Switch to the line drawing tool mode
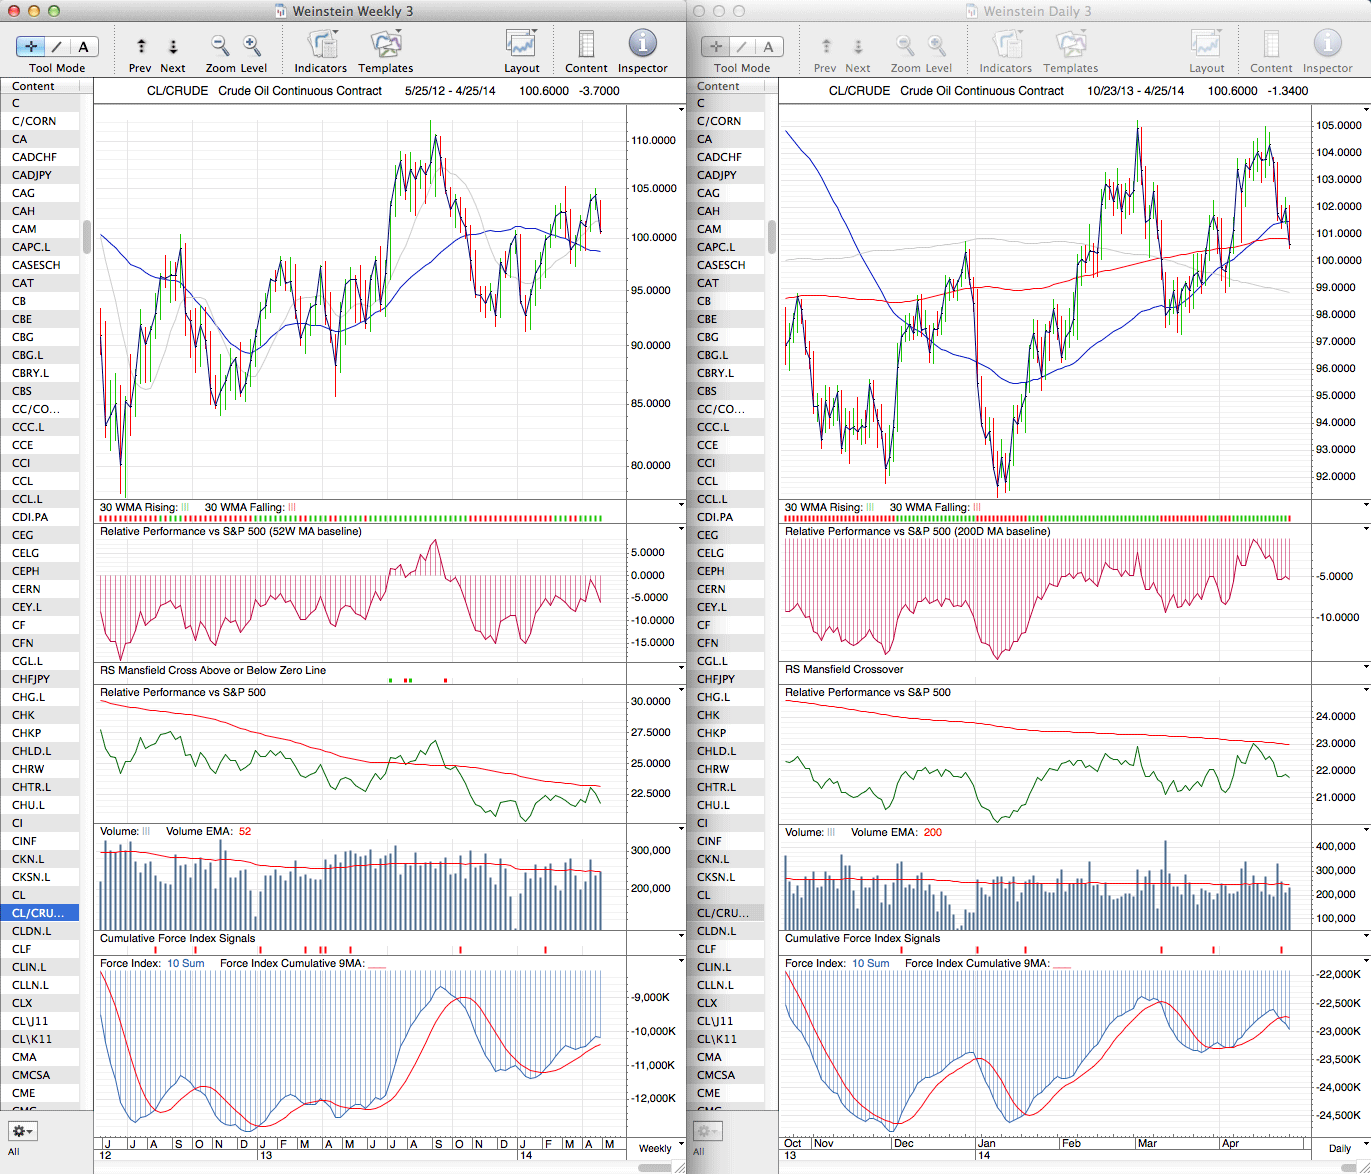Image resolution: width=1371 pixels, height=1174 pixels. click(57, 46)
